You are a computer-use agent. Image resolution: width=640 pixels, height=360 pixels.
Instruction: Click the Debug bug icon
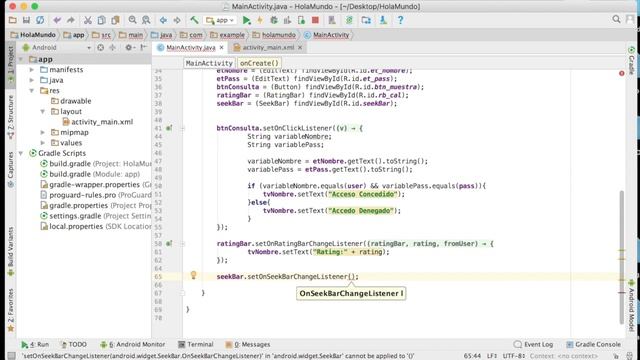[x=274, y=20]
